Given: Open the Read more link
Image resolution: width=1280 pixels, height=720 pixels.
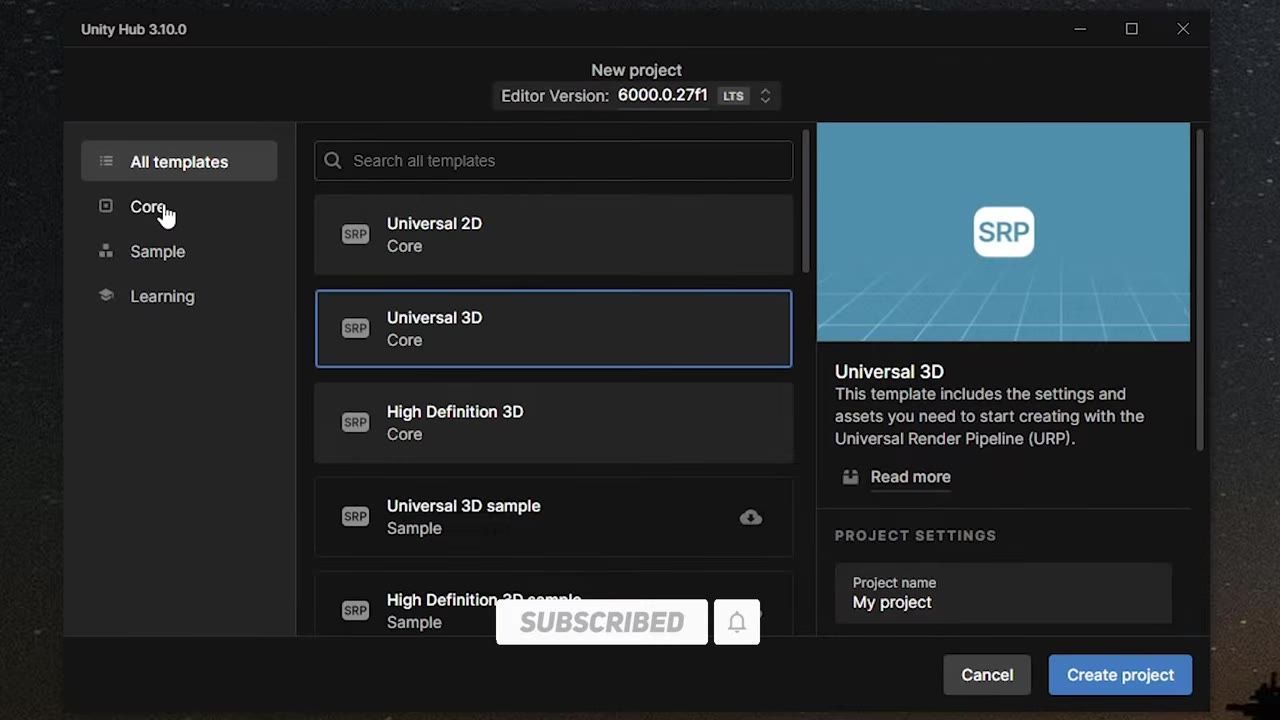Looking at the screenshot, I should point(910,477).
